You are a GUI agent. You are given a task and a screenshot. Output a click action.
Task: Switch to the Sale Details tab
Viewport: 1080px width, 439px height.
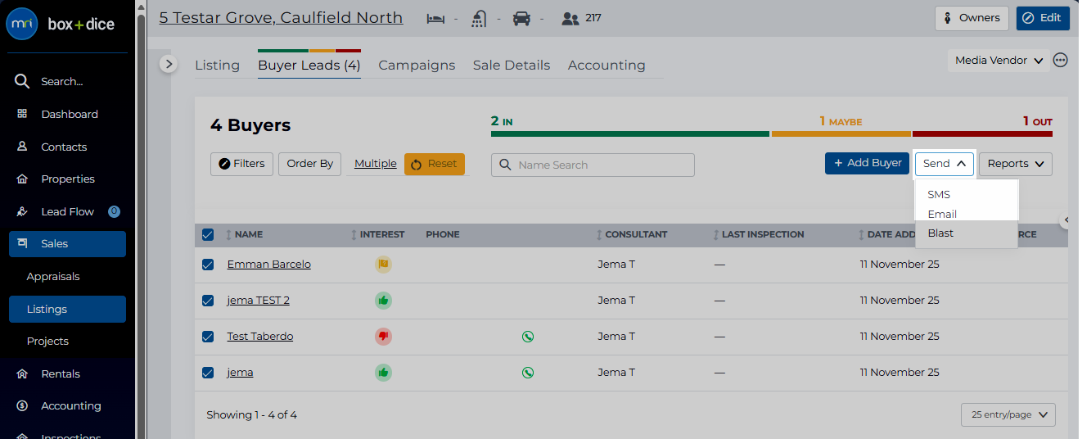511,65
